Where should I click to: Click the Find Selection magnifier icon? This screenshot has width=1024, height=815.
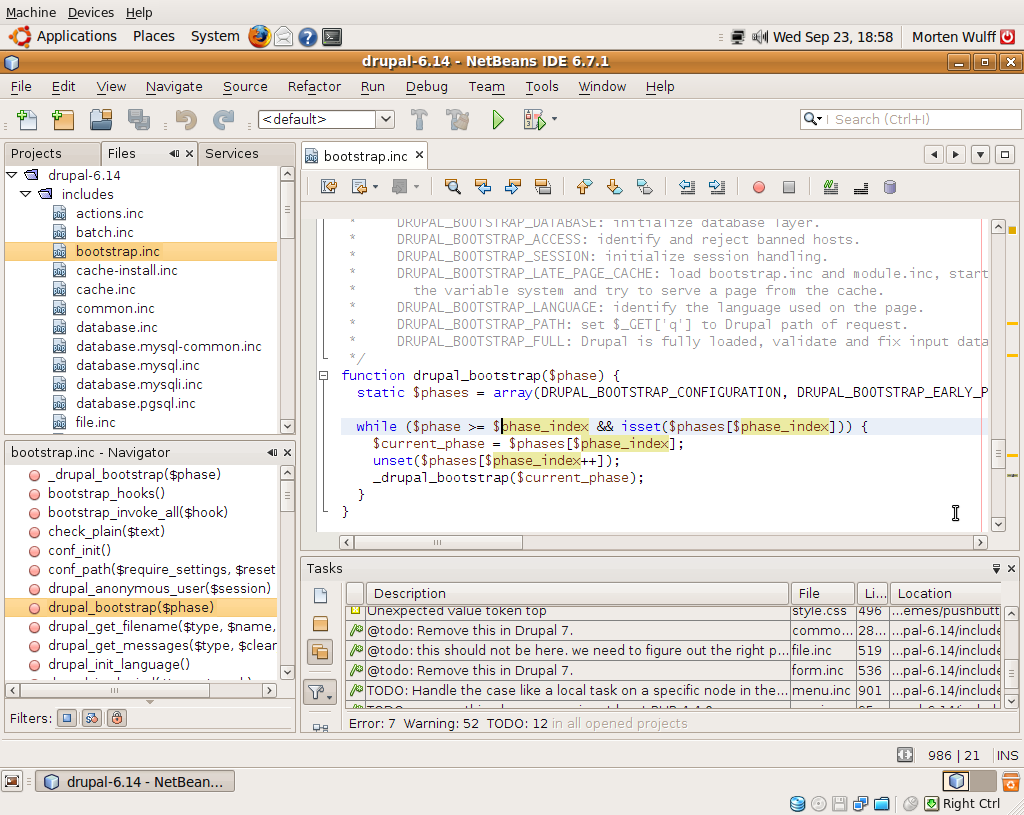452,187
